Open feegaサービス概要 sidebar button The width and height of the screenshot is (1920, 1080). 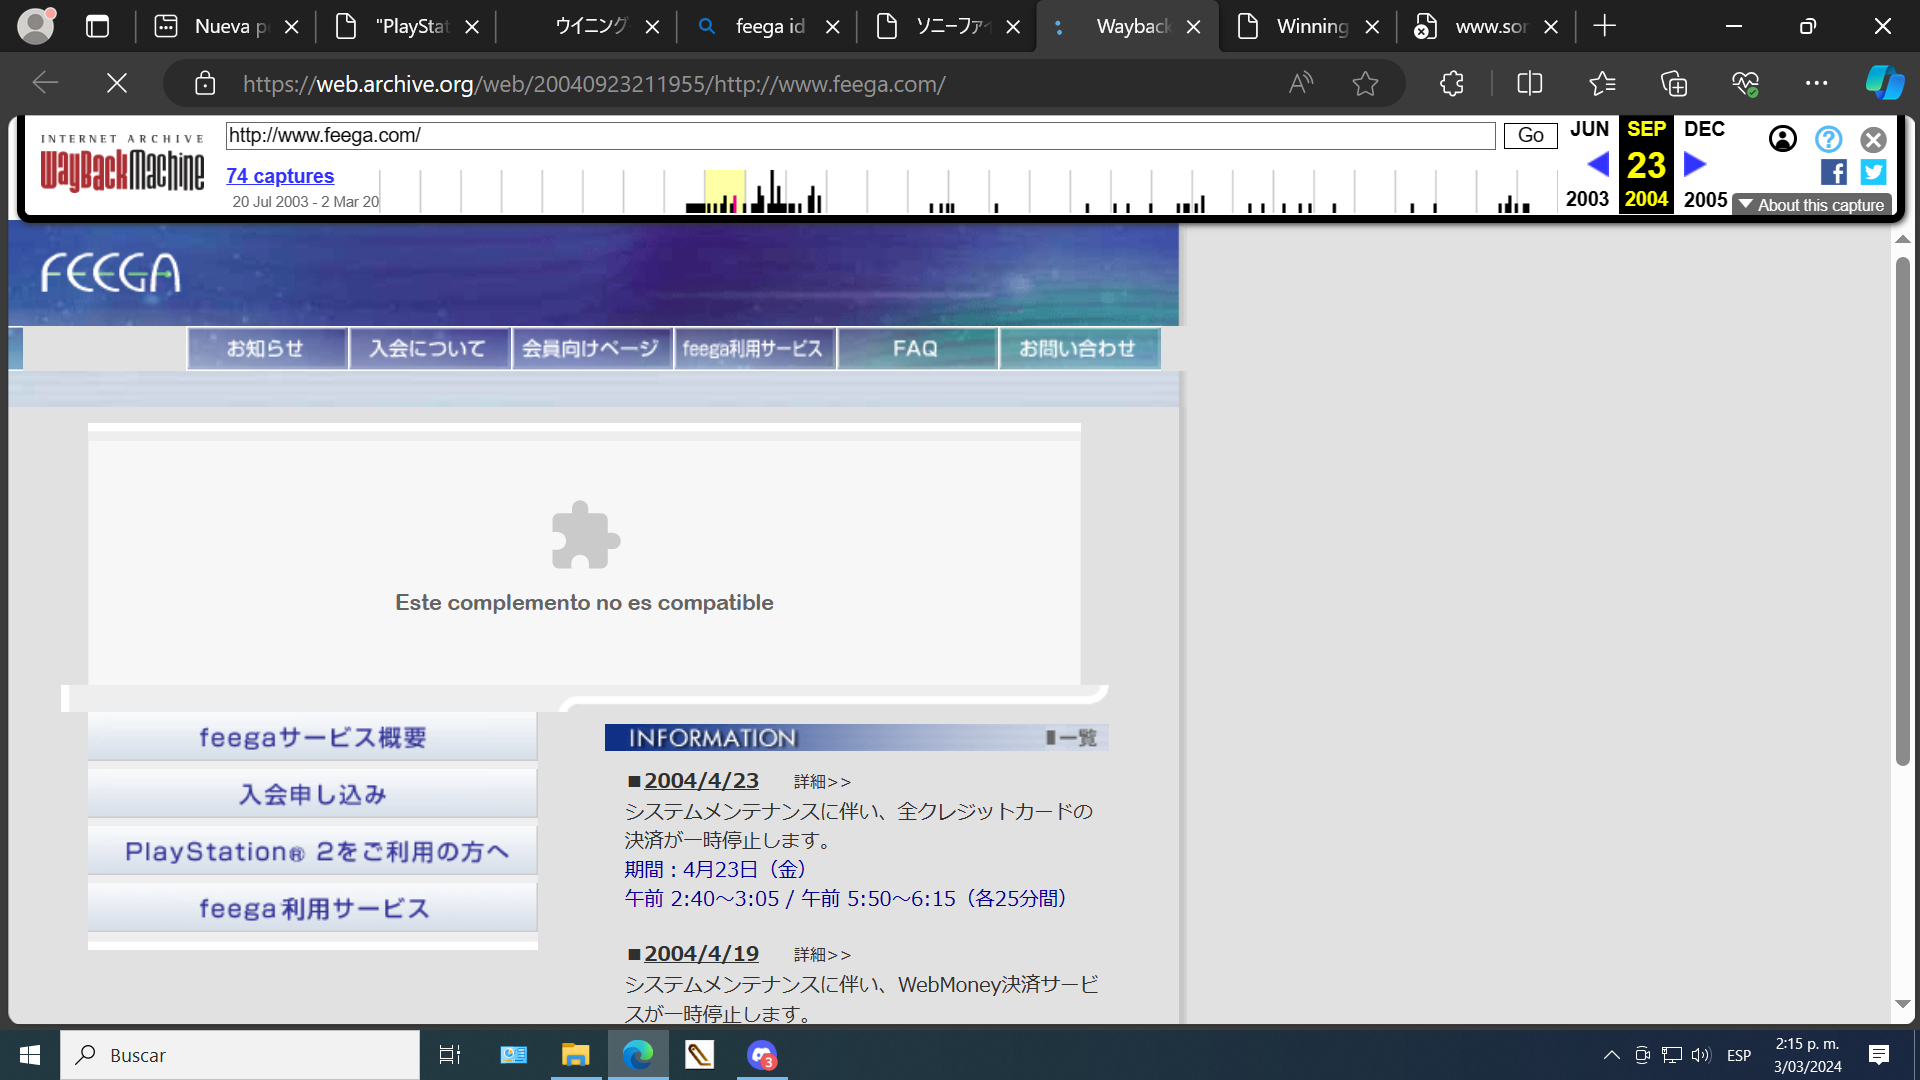tap(312, 737)
